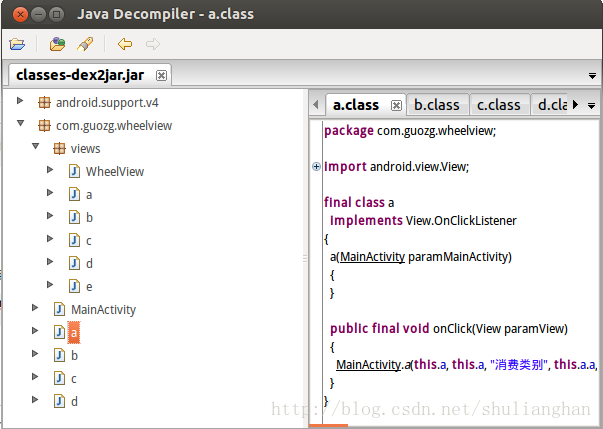
Task: Close the a.class editor tab
Action: click(x=396, y=105)
